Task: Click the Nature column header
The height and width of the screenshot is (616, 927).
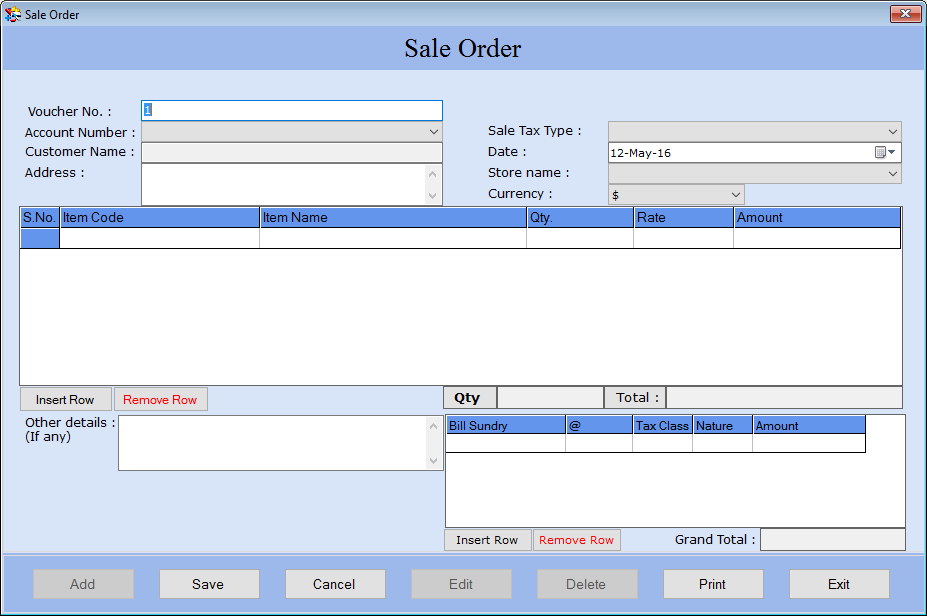Action: (722, 426)
